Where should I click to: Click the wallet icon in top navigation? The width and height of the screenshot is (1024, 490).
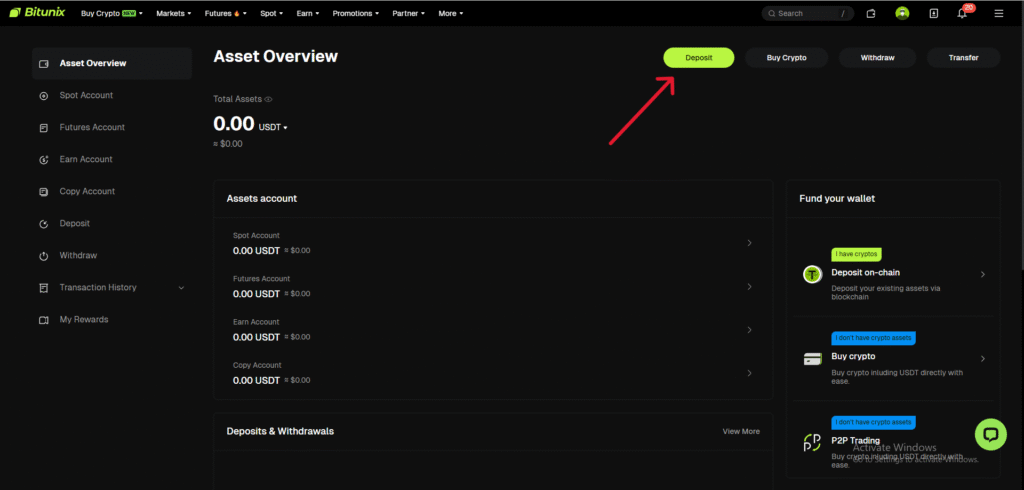871,14
